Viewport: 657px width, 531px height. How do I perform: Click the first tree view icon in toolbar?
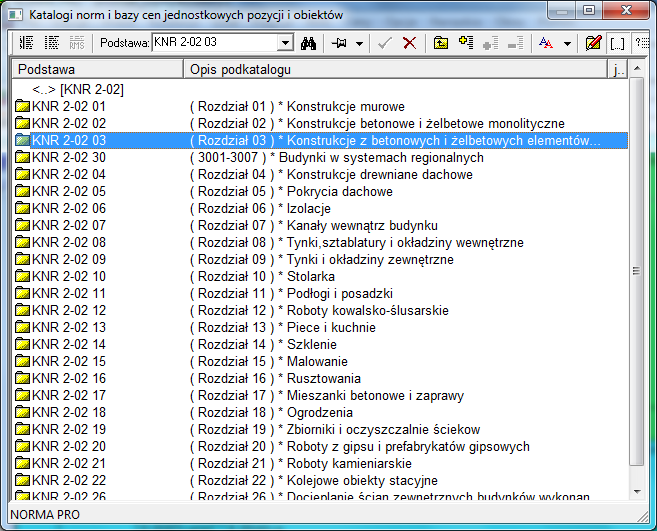(x=26, y=43)
